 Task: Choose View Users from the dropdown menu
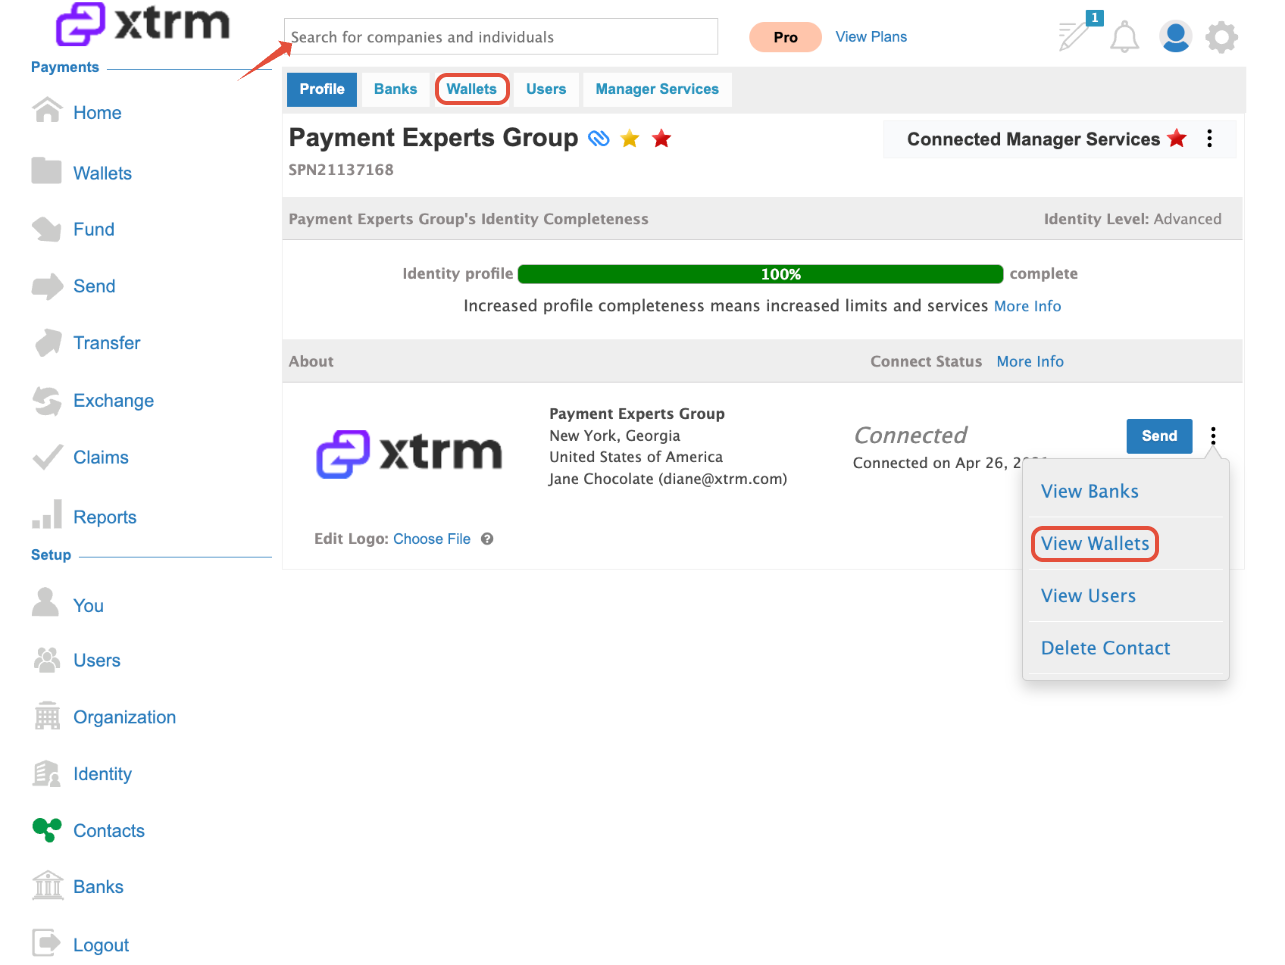point(1088,596)
